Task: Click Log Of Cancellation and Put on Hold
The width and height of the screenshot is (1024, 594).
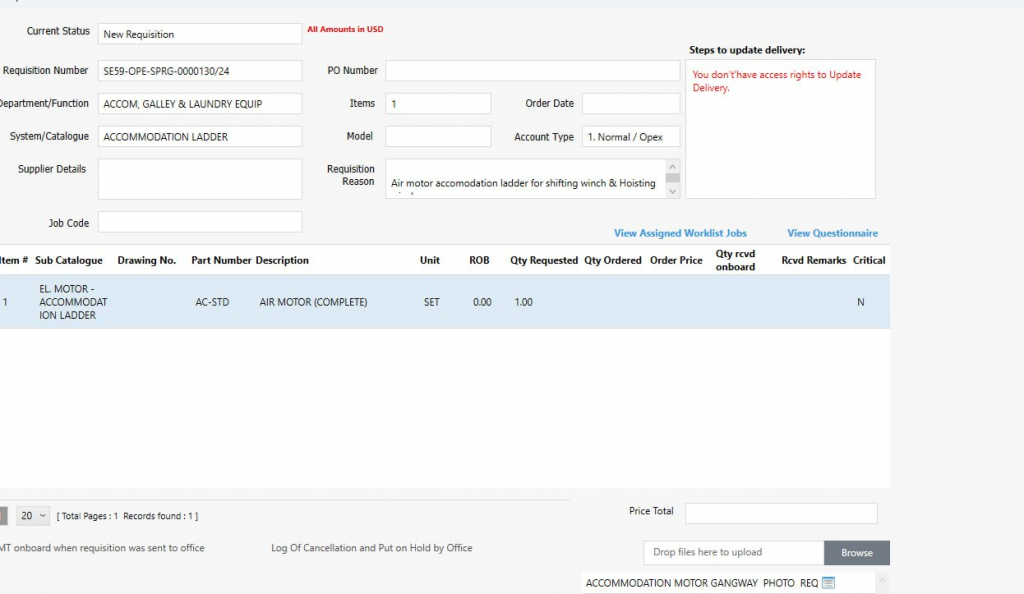Action: 371,548
